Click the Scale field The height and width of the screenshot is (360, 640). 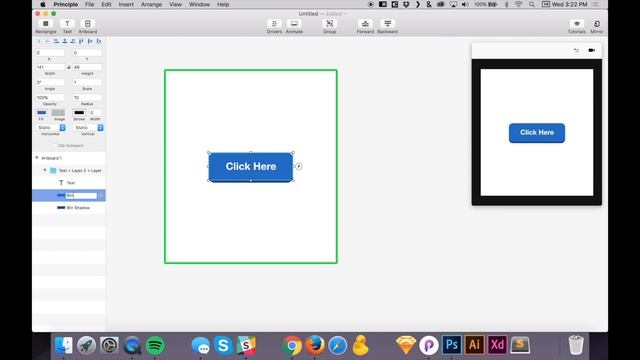click(87, 82)
